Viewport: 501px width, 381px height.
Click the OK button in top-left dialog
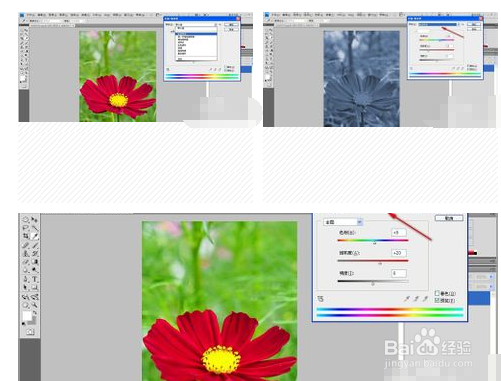pos(231,25)
